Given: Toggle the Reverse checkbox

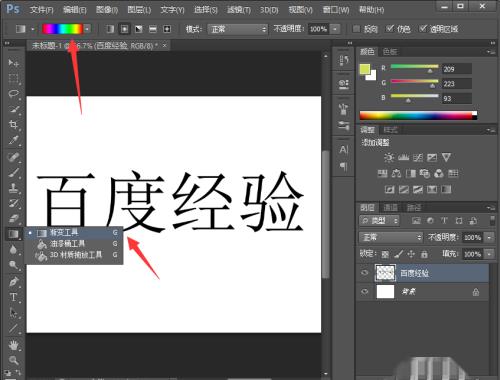Looking at the screenshot, I should [x=356, y=29].
